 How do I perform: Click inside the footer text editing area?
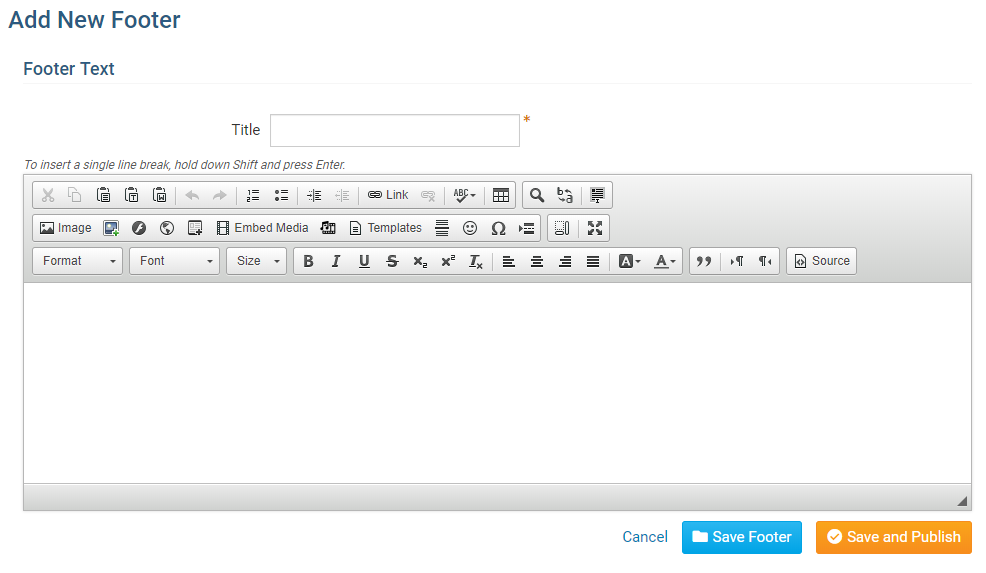(497, 383)
